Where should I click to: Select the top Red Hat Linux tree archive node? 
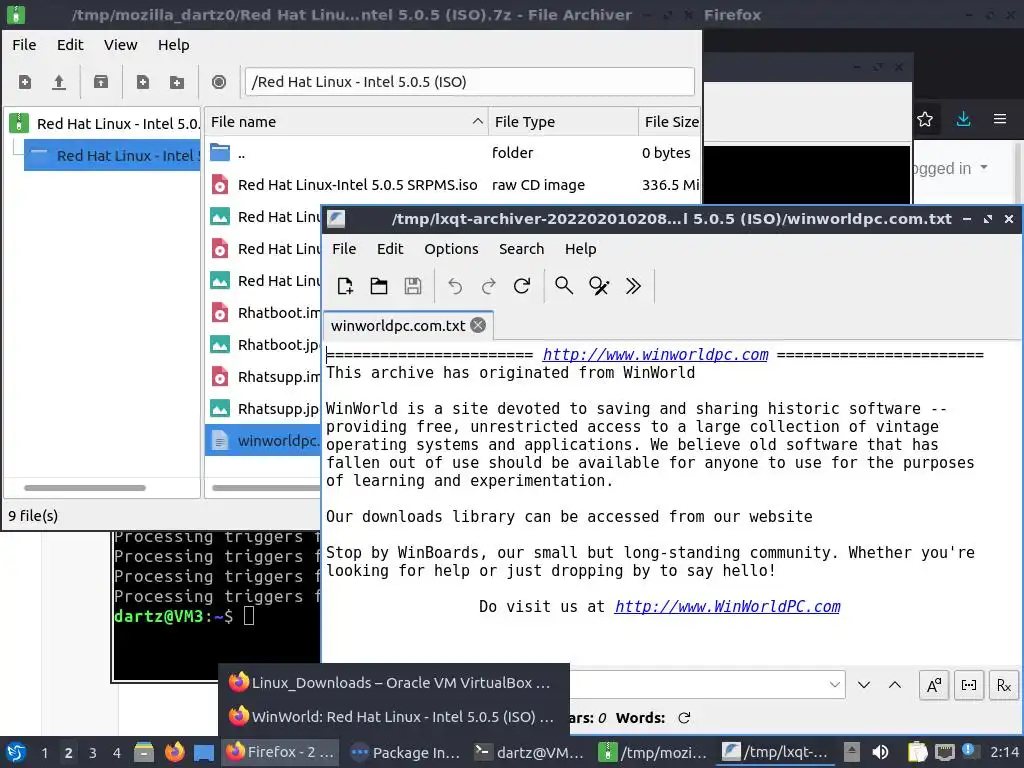tap(104, 123)
